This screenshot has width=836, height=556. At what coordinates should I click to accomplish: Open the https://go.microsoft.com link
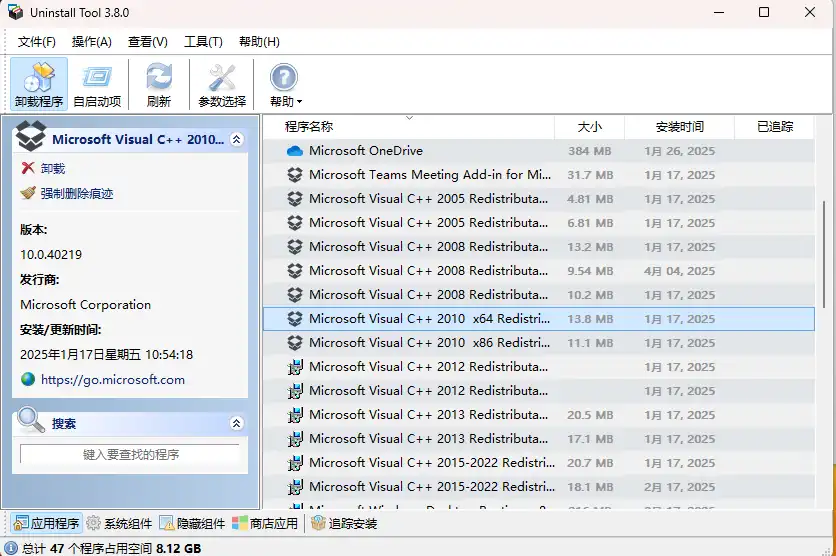click(x=113, y=380)
